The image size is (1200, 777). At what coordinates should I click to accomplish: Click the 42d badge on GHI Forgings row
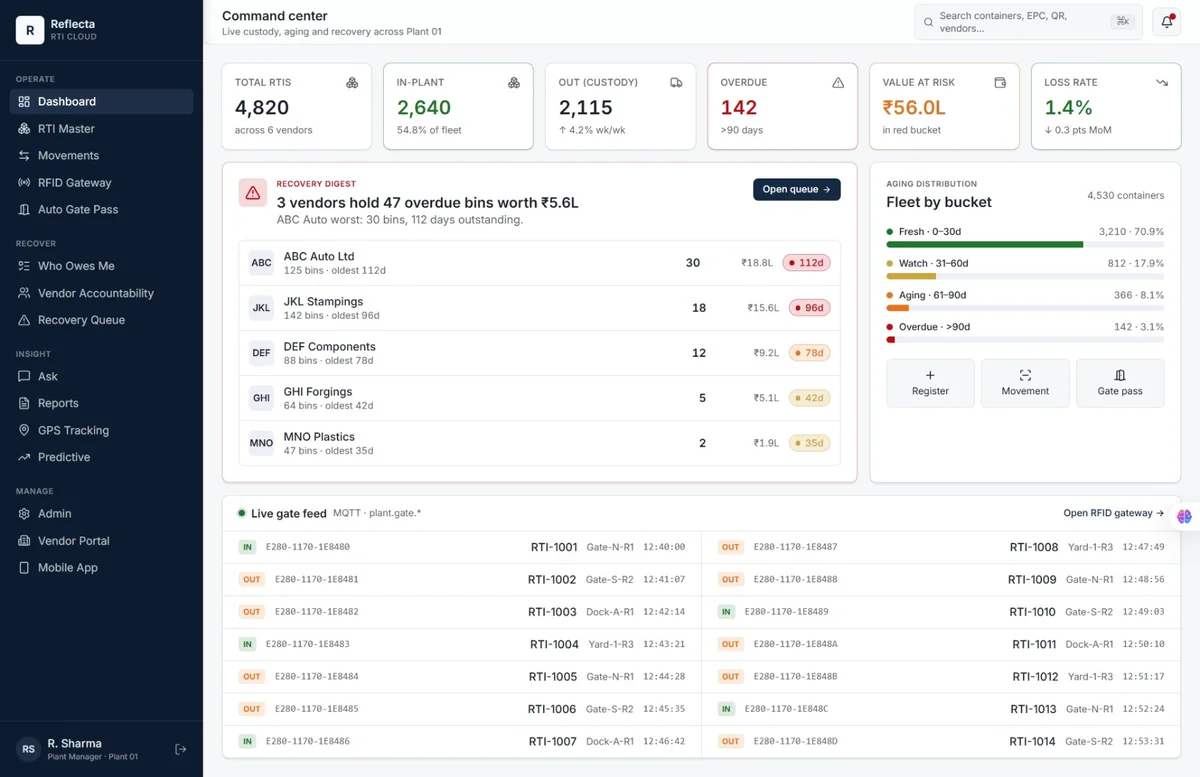pos(809,398)
